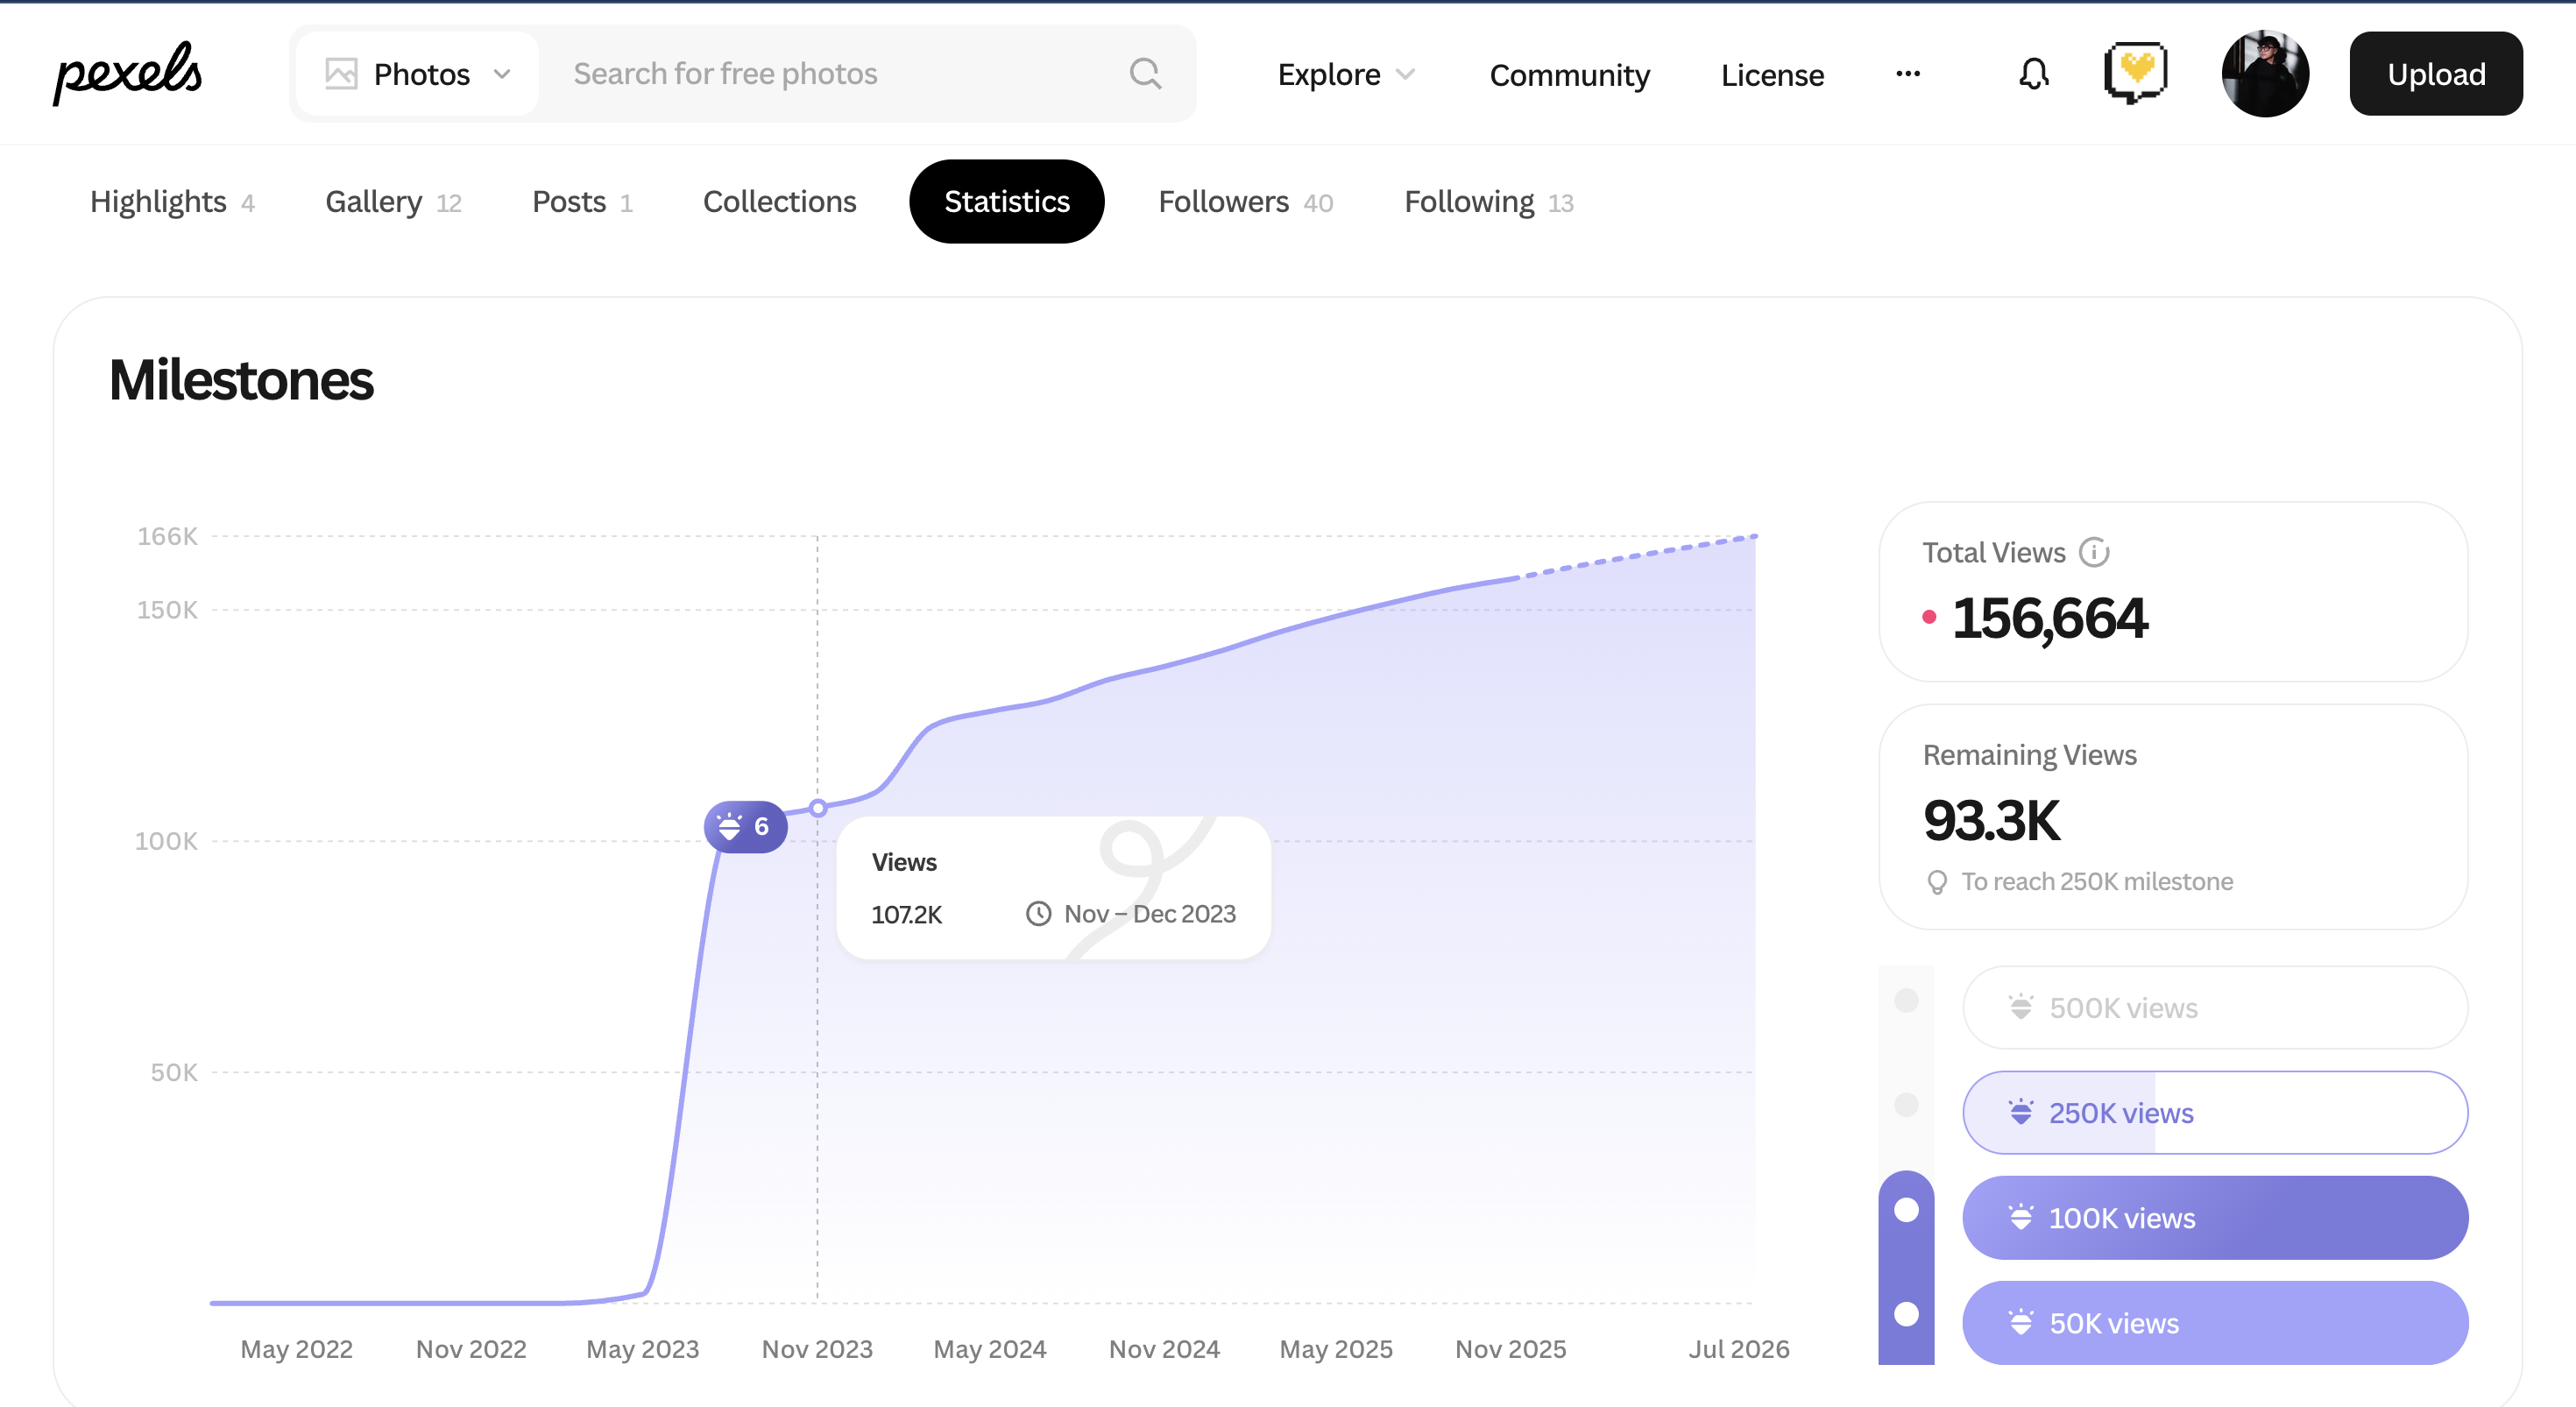Viewport: 2576px width, 1407px height.
Task: Click the pixel heart message icon
Action: coord(2135,72)
